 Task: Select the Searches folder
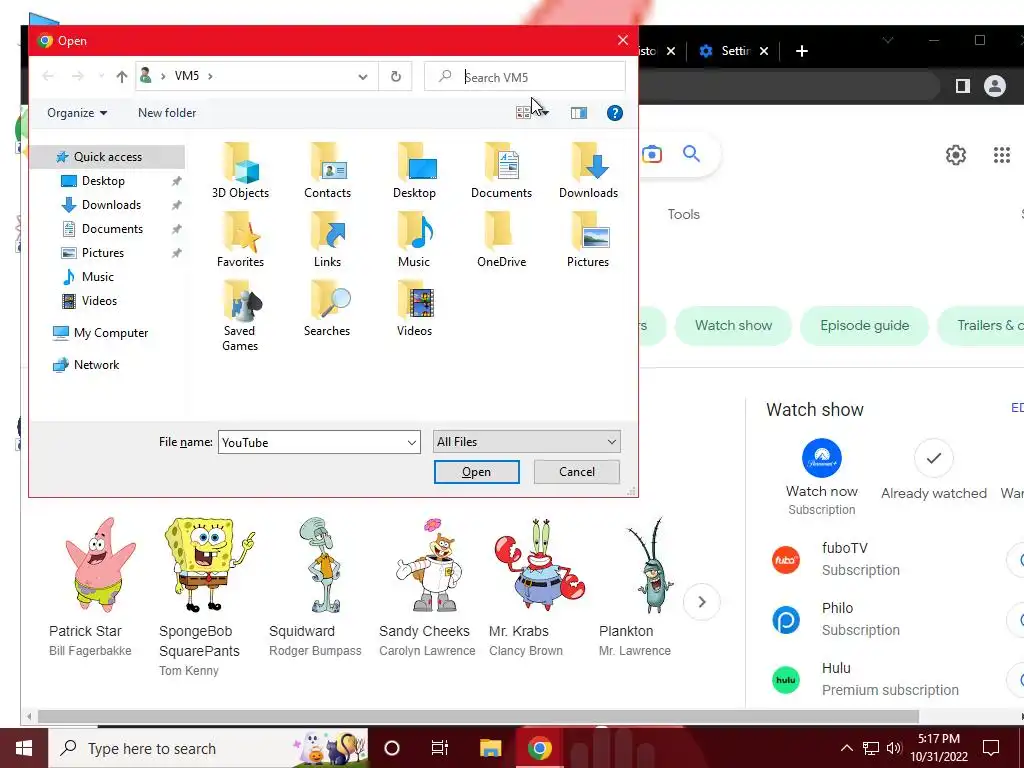coord(327,309)
